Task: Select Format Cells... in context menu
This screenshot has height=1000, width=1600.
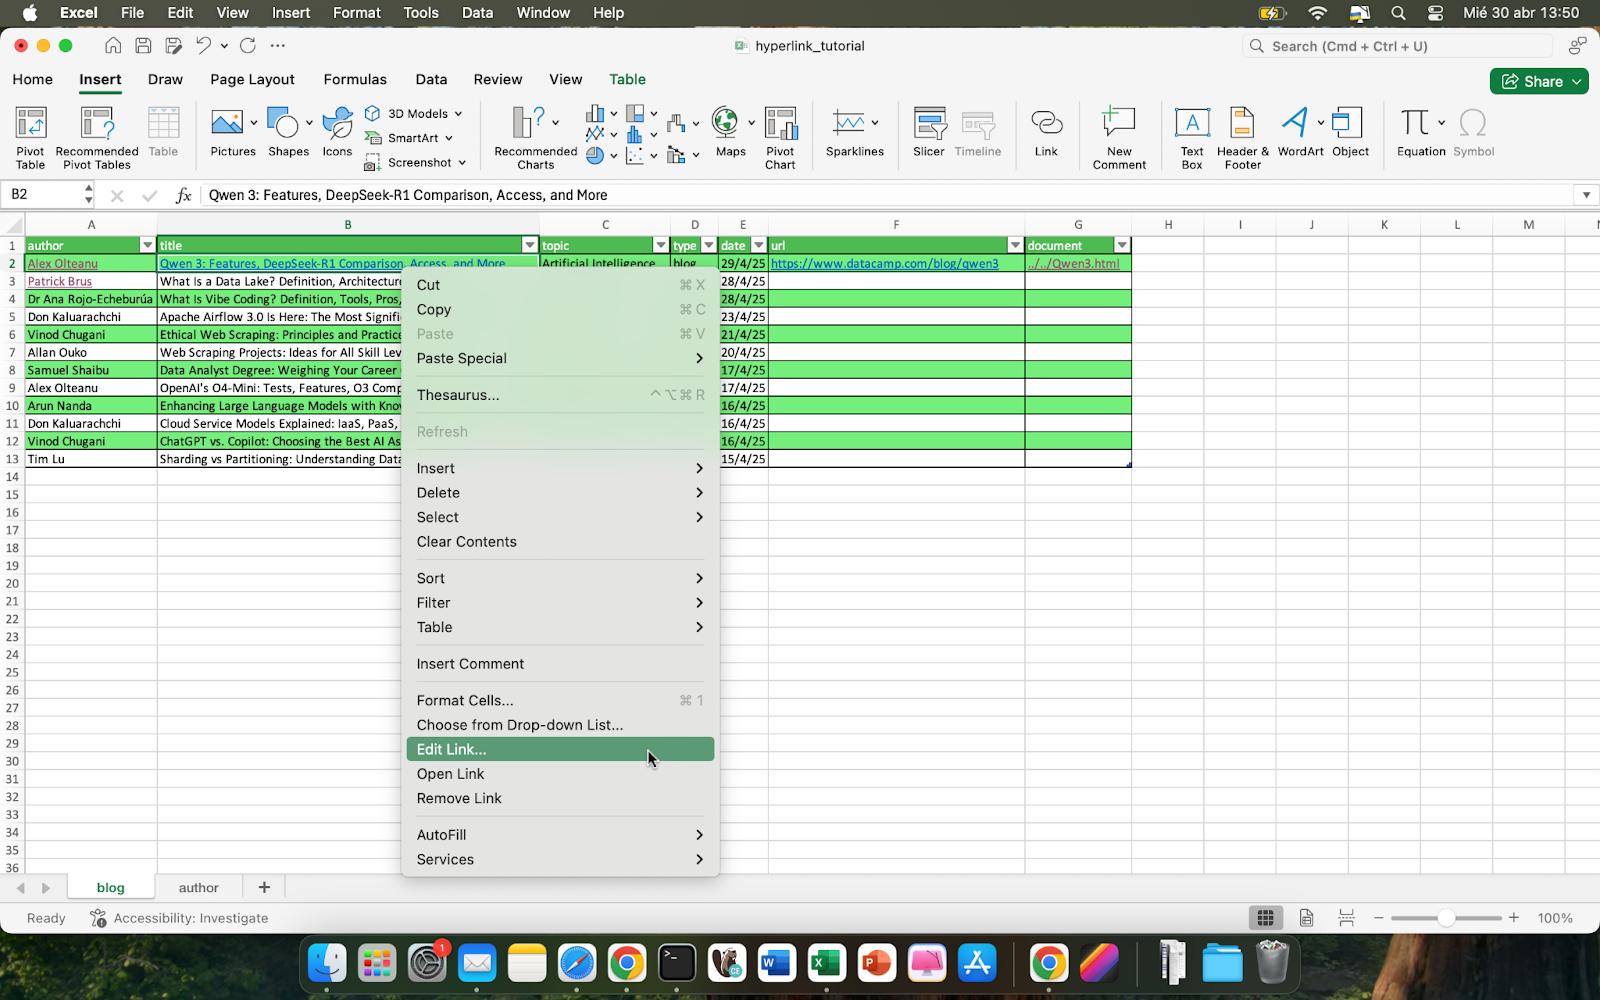Action: (560, 700)
